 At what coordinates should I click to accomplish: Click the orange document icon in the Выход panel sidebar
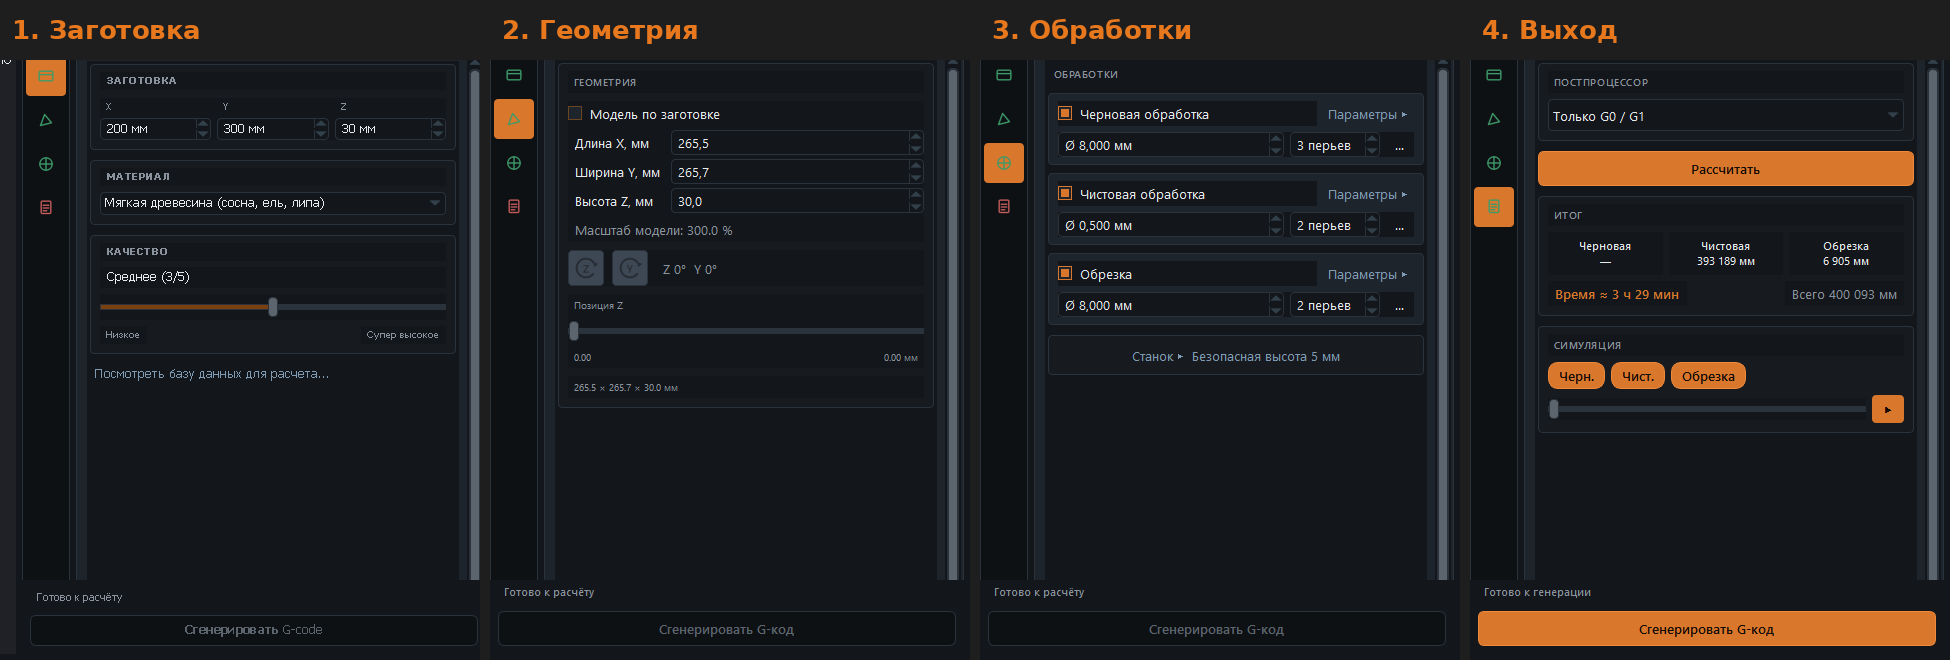(1494, 207)
